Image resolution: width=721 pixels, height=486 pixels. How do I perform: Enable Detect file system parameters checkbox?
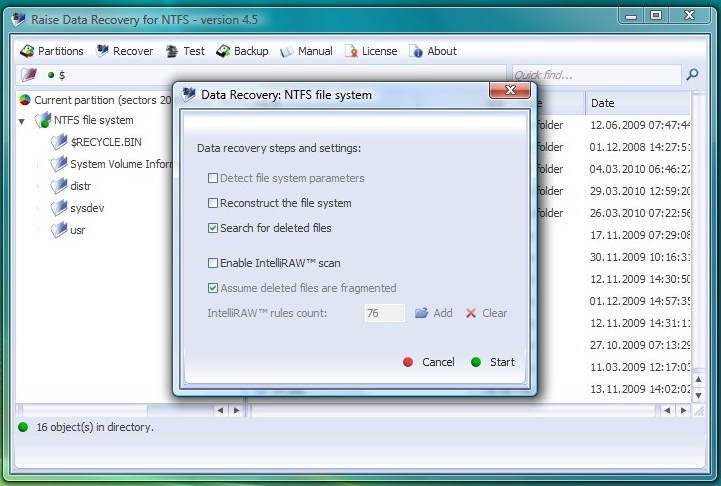(212, 178)
